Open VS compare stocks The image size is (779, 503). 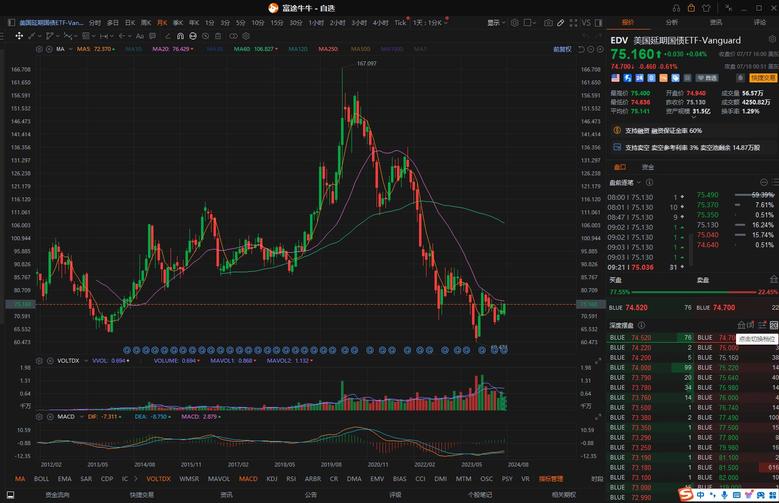(586, 23)
